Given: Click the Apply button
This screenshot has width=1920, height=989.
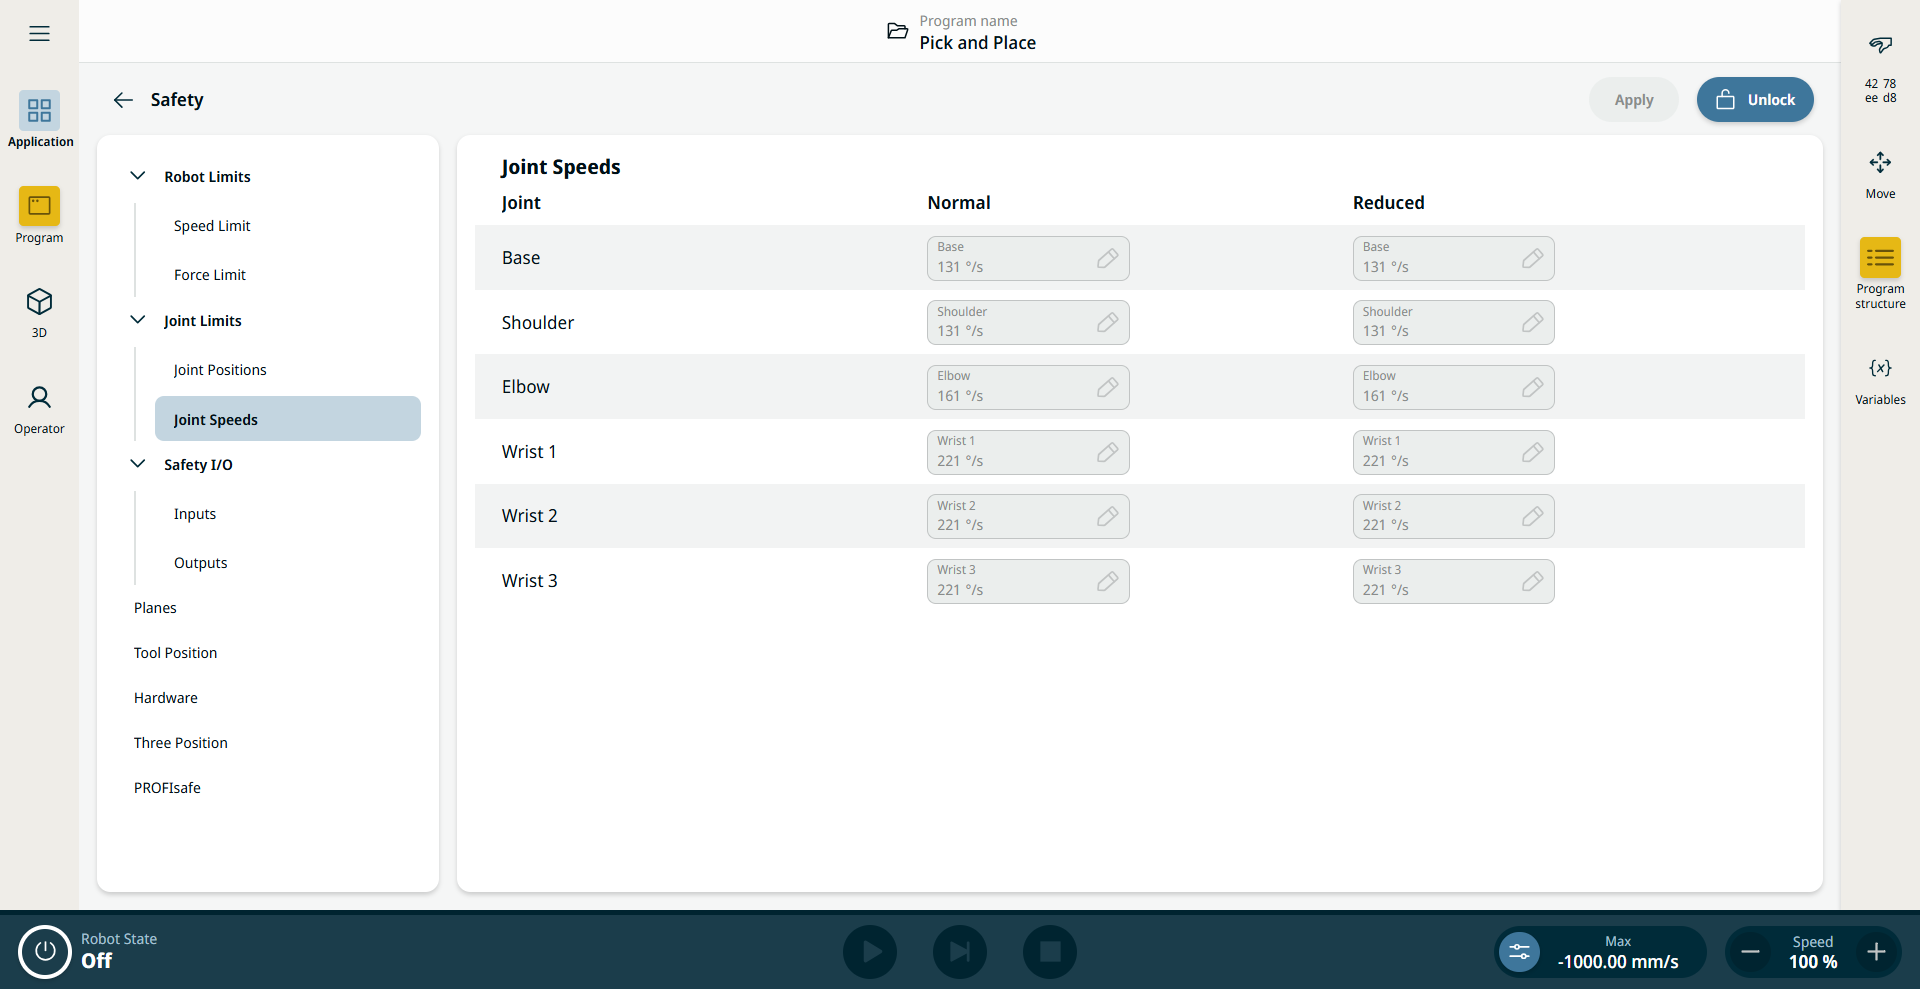Looking at the screenshot, I should pos(1633,100).
